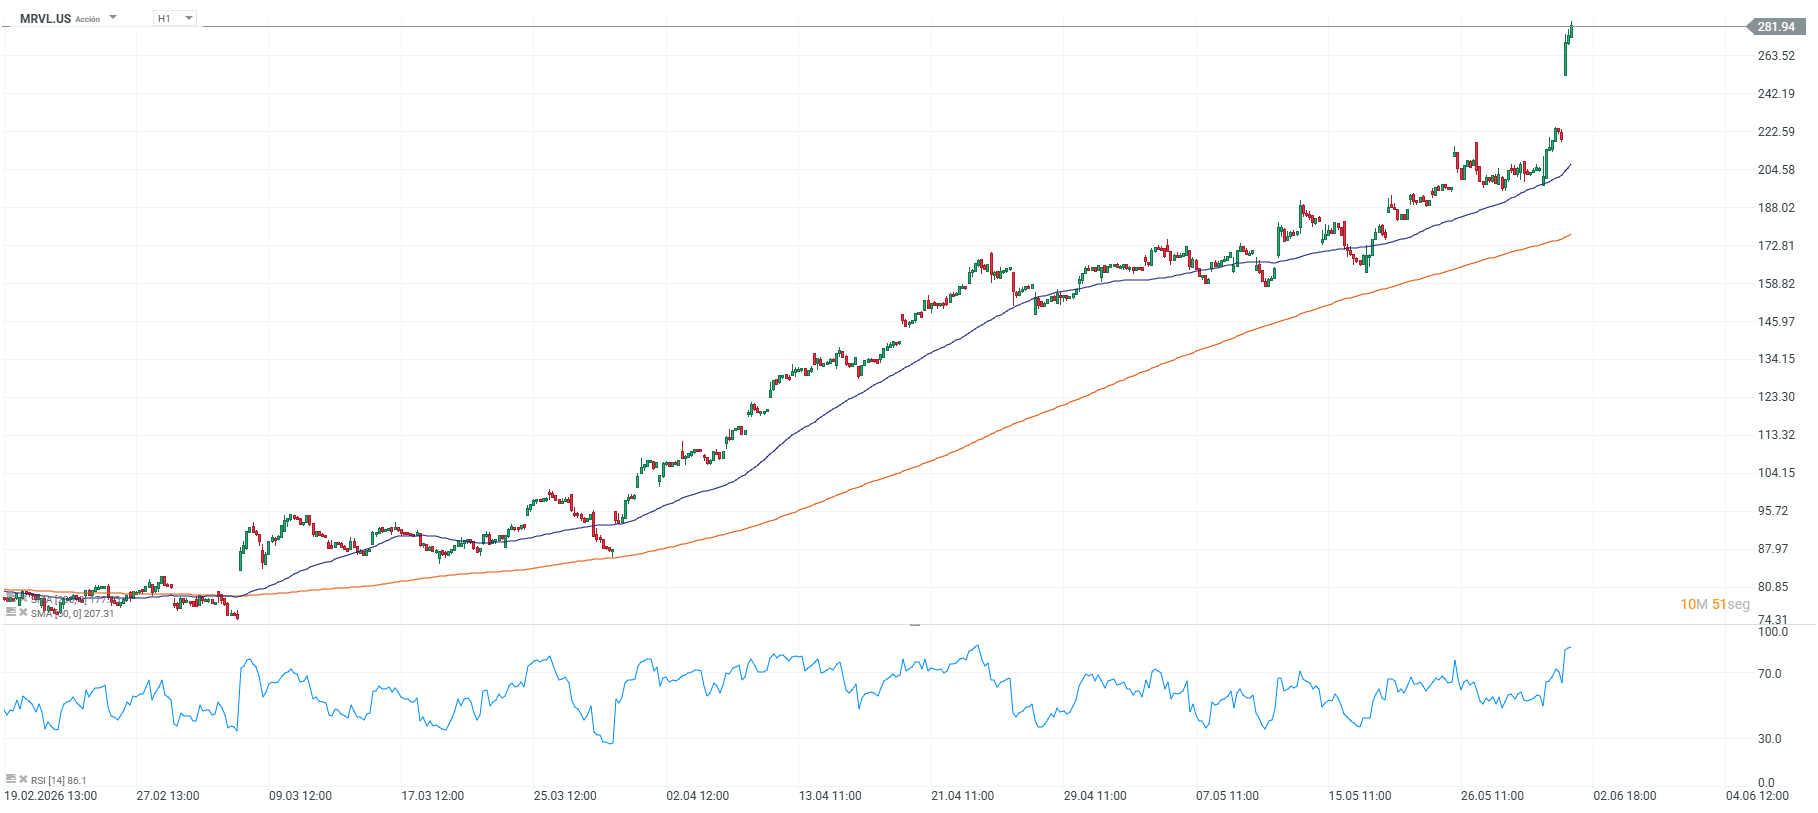Image resolution: width=1818 pixels, height=813 pixels.
Task: Open the H1 timeframe dropdown
Action: pyautogui.click(x=175, y=18)
